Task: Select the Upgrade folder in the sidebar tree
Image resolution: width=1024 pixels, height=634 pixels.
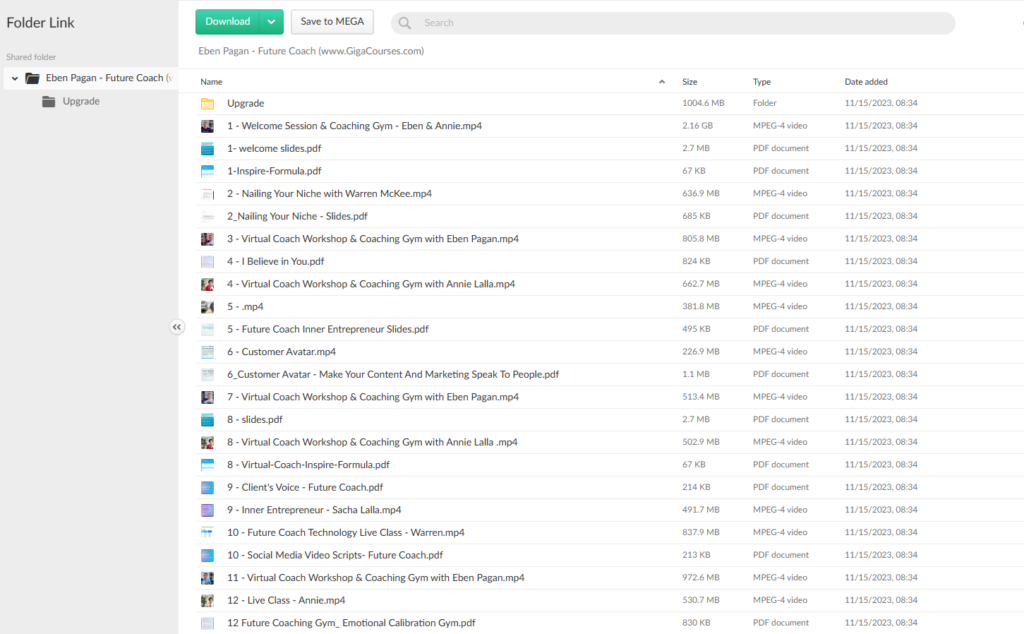Action: coord(81,101)
